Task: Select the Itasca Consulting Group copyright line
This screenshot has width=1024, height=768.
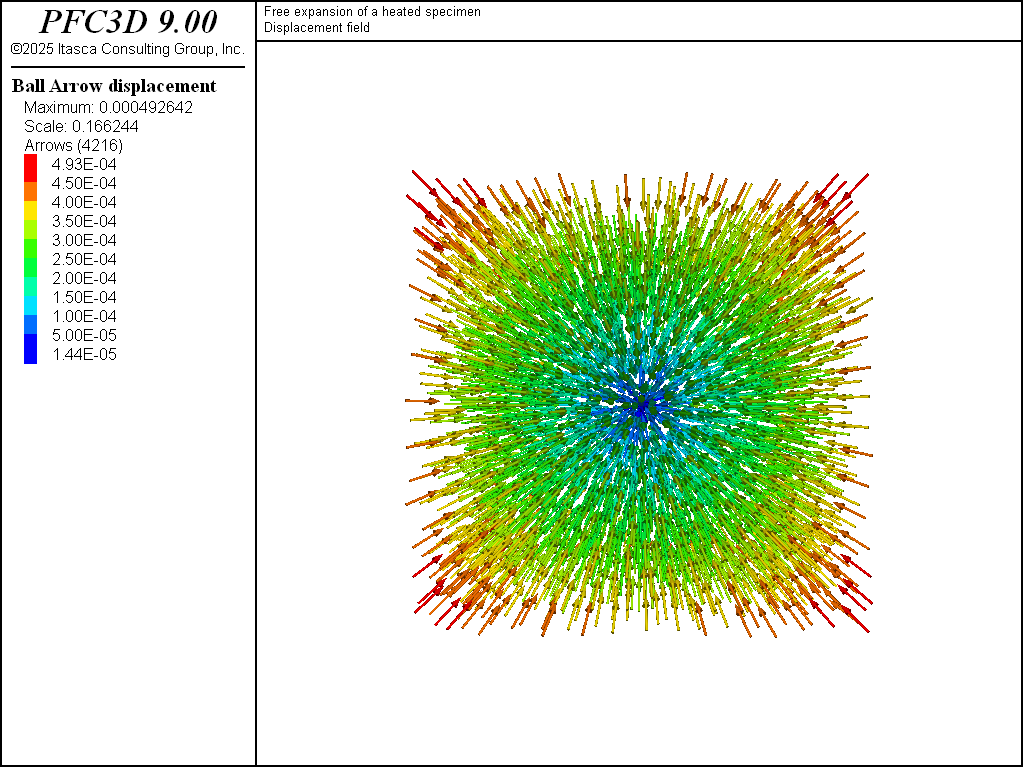Action: tap(128, 49)
